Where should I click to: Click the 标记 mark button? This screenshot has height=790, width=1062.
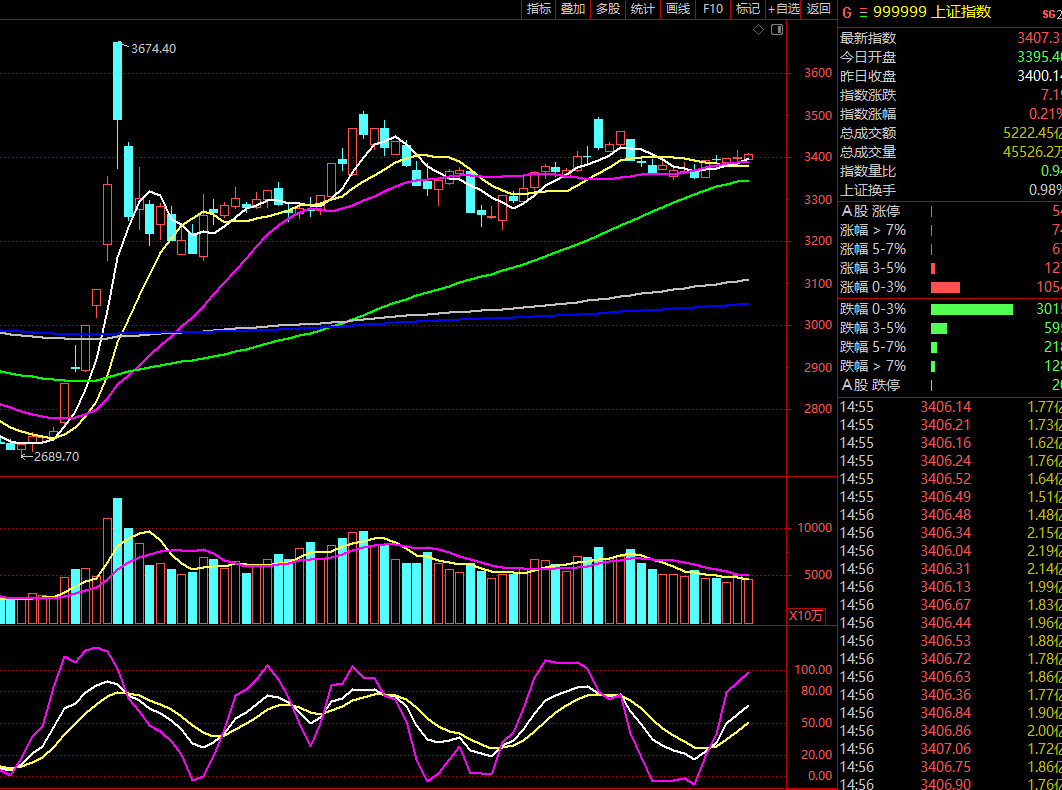pyautogui.click(x=748, y=9)
